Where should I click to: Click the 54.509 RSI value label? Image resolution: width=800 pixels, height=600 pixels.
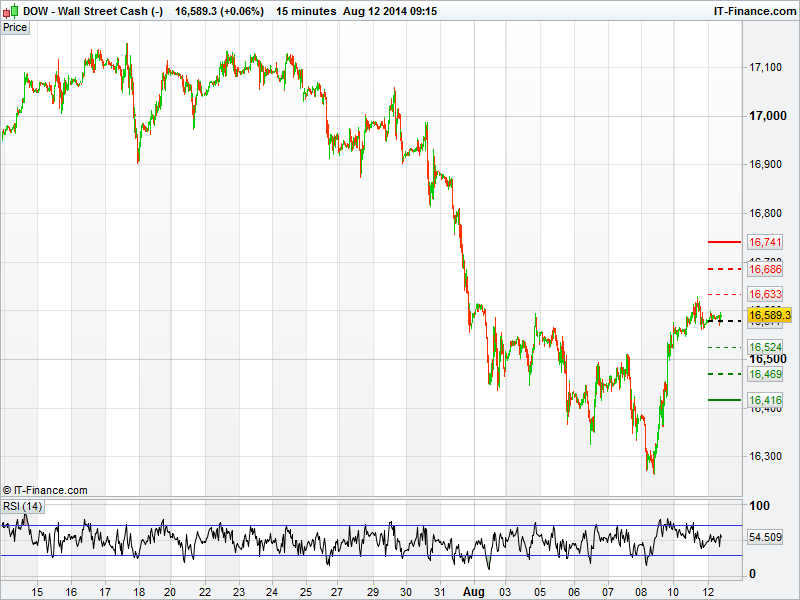click(x=765, y=537)
